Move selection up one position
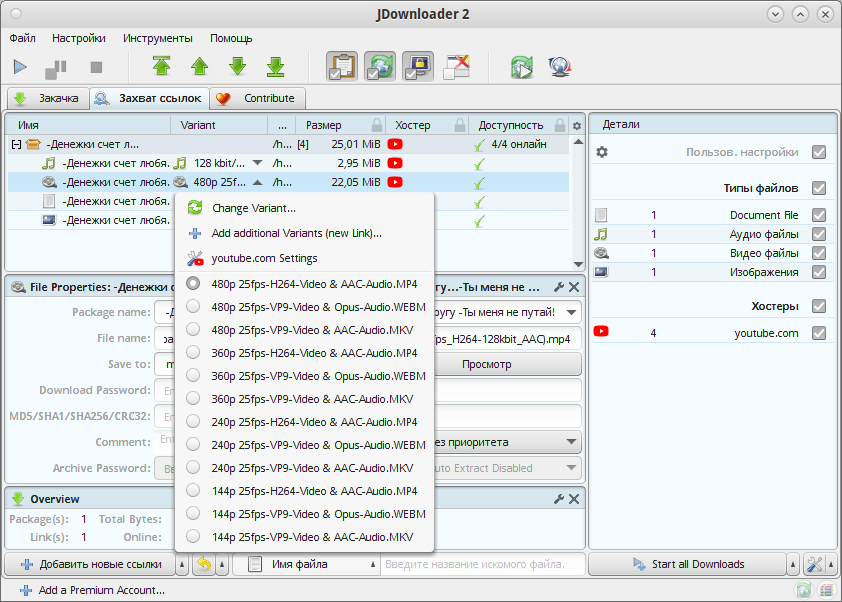 [200, 66]
